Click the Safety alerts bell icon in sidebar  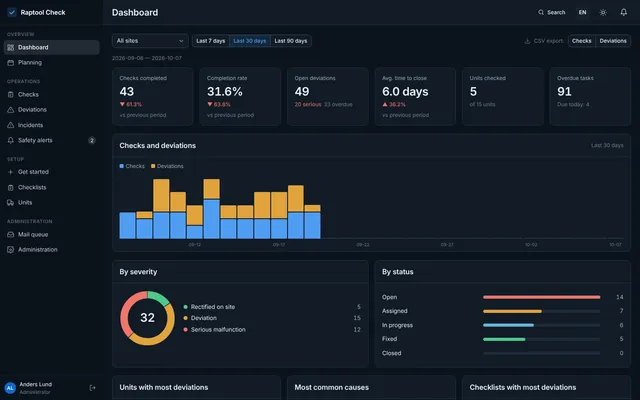(x=11, y=140)
